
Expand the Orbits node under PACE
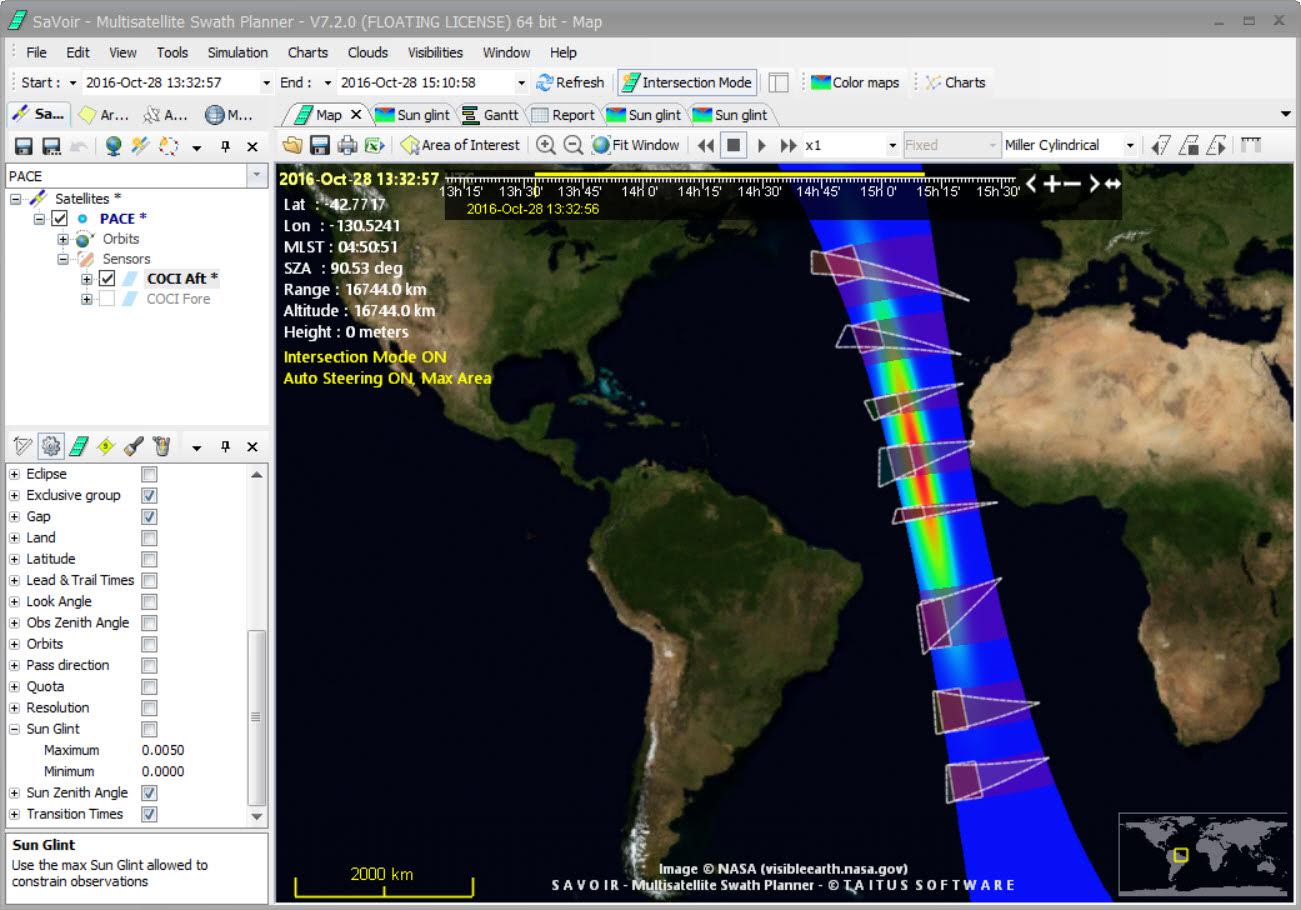point(63,239)
